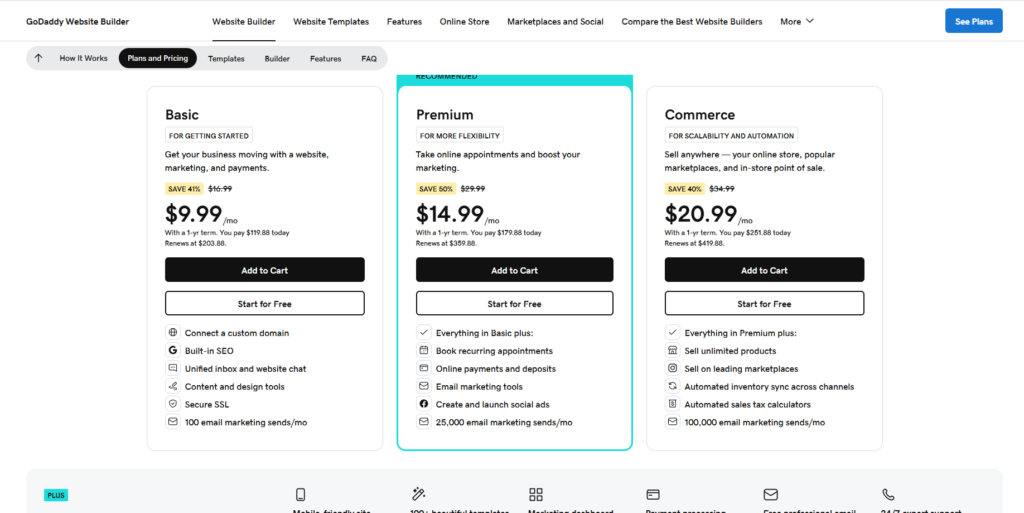Click the Instagram icon beside leading marketplaces
The image size is (1024, 513).
(x=673, y=369)
